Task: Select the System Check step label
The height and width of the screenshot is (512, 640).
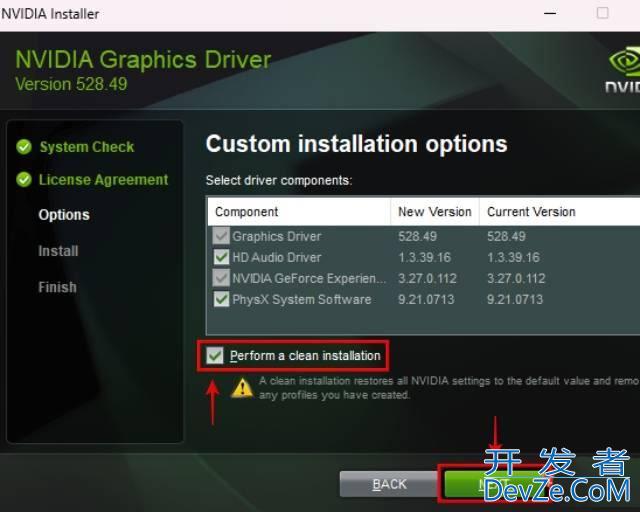Action: [87, 147]
